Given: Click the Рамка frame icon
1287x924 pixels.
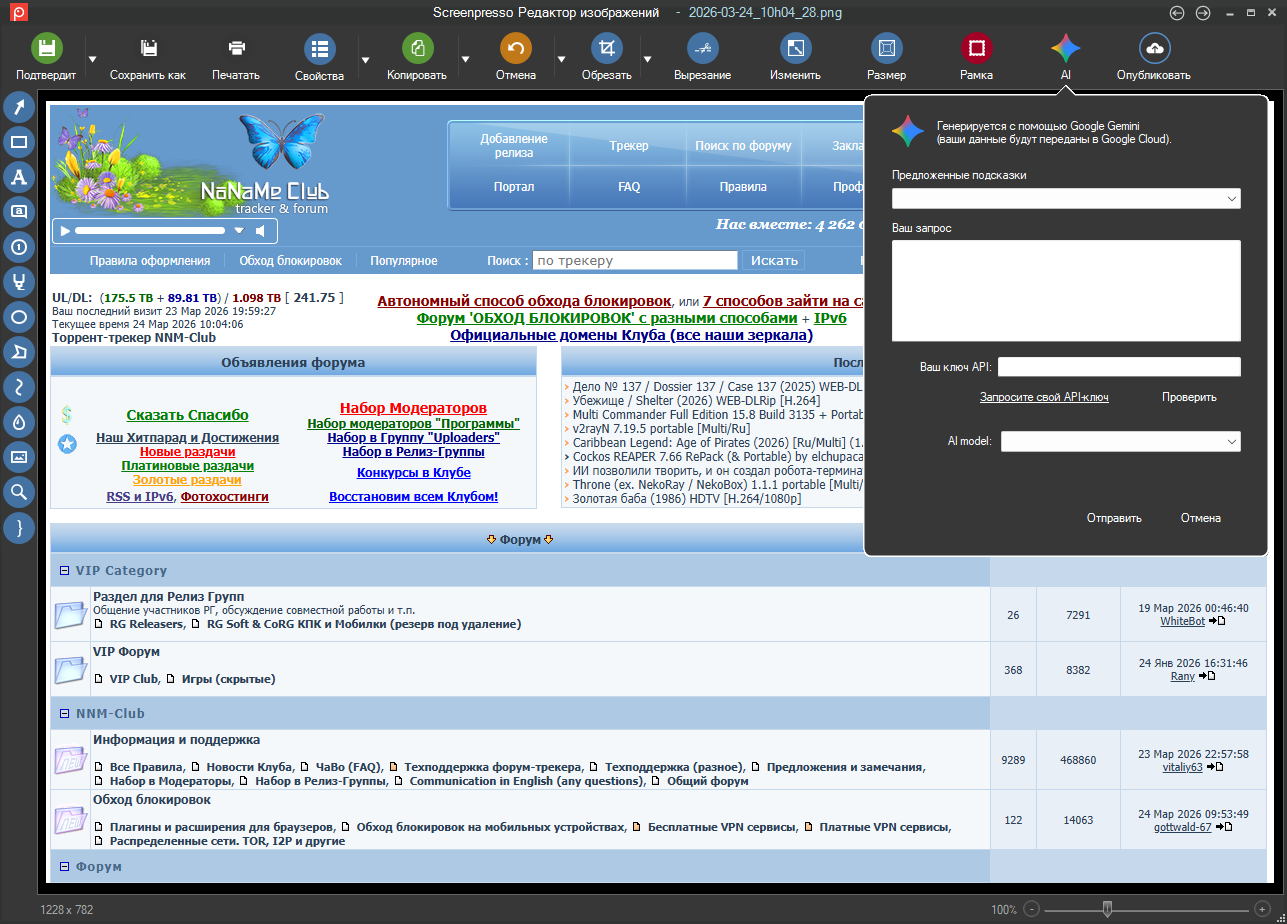Looking at the screenshot, I should pyautogui.click(x=976, y=48).
